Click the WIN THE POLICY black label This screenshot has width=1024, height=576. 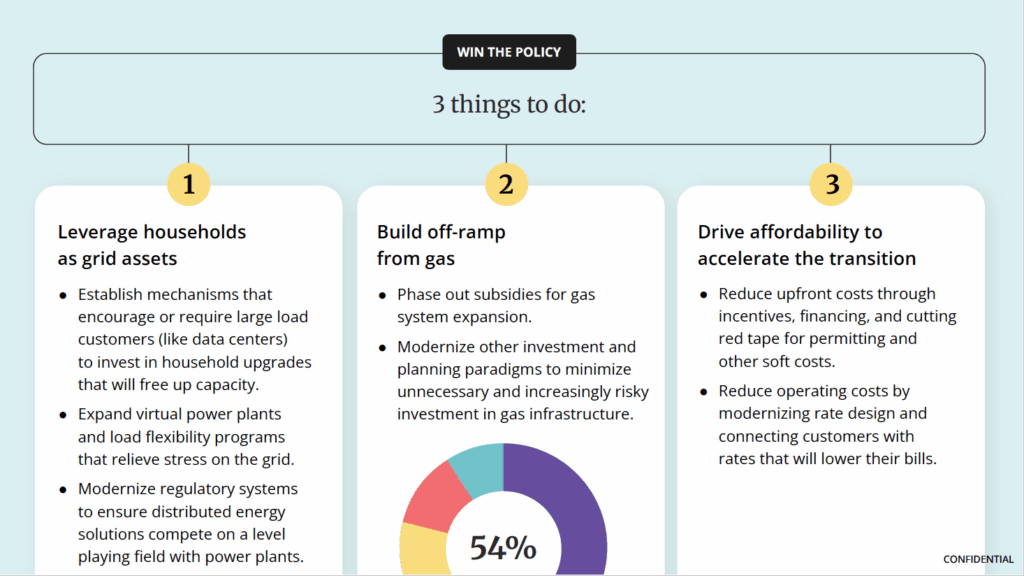(509, 52)
